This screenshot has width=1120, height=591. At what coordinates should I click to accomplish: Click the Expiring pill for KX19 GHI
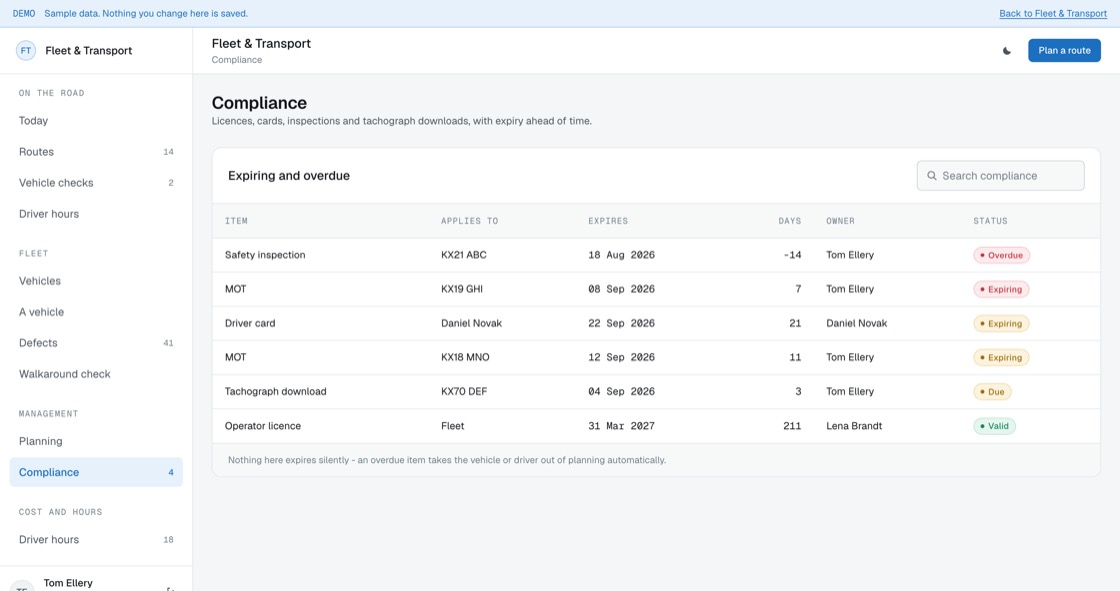(1001, 289)
